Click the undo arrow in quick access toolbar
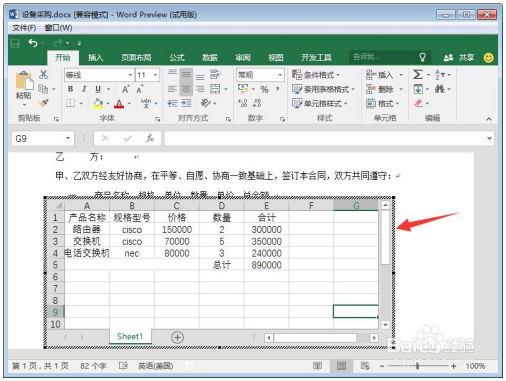Viewport: 506px width, 381px height. 33,43
